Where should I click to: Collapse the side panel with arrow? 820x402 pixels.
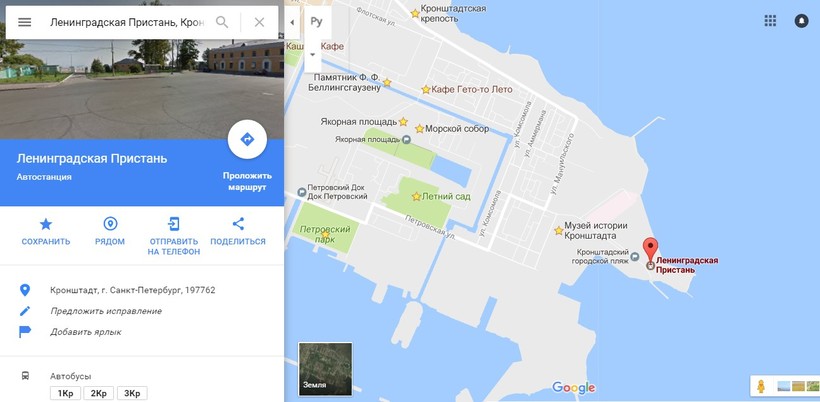tap(292, 22)
